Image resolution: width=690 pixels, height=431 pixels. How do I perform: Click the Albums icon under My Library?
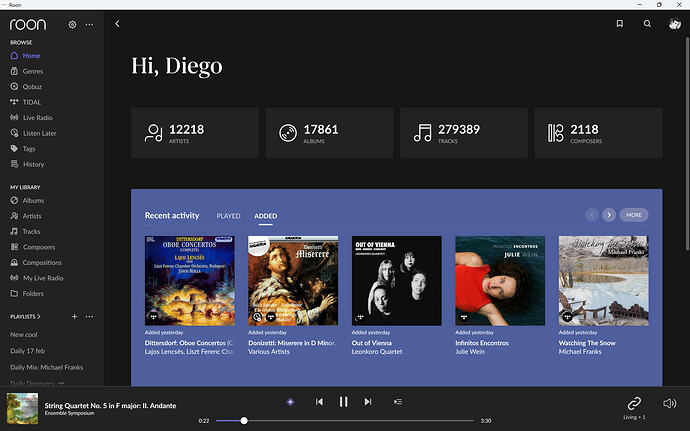14,200
